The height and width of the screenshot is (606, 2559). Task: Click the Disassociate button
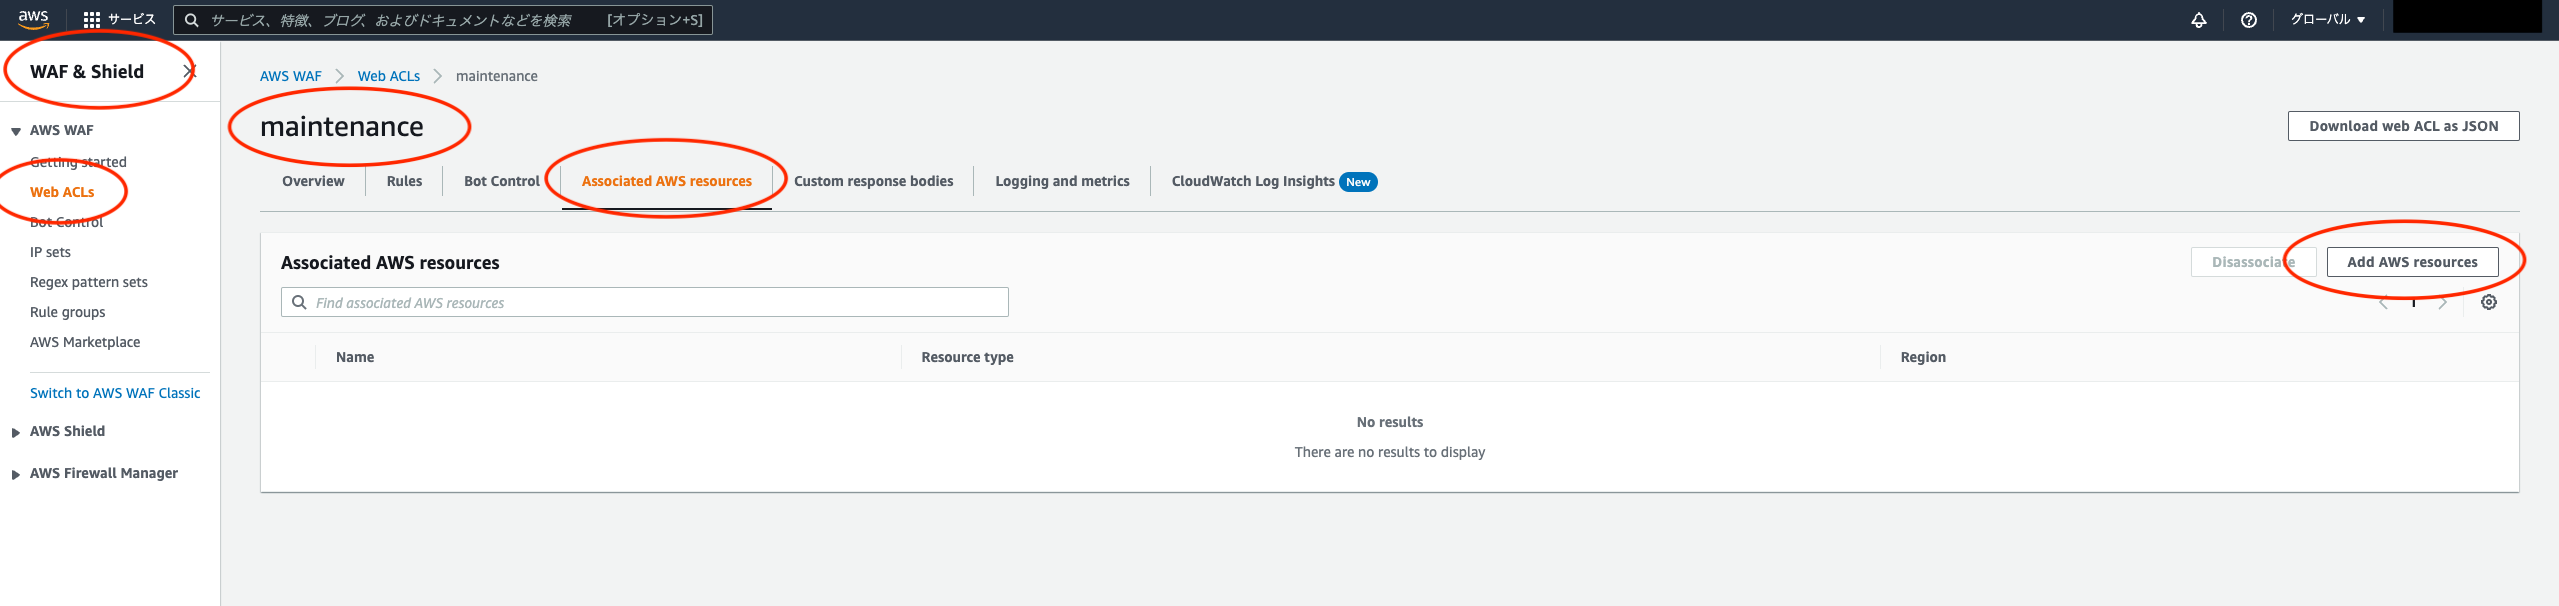(x=2253, y=262)
